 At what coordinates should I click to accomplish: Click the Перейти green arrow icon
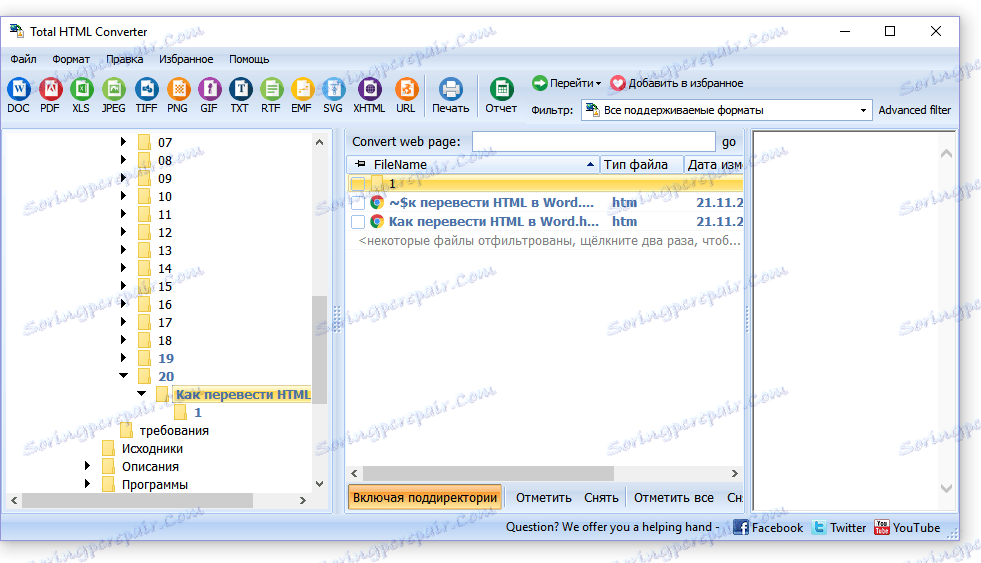(x=539, y=83)
